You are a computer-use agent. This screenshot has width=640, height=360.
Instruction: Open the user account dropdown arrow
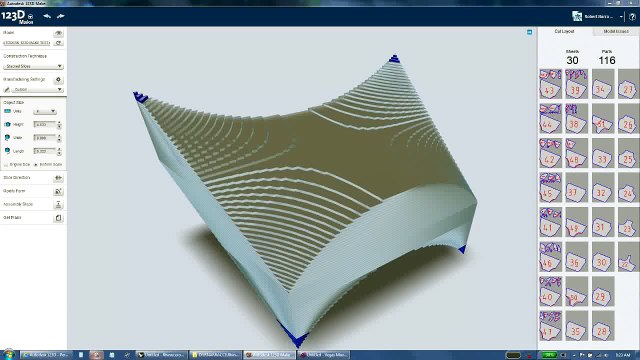coord(621,17)
